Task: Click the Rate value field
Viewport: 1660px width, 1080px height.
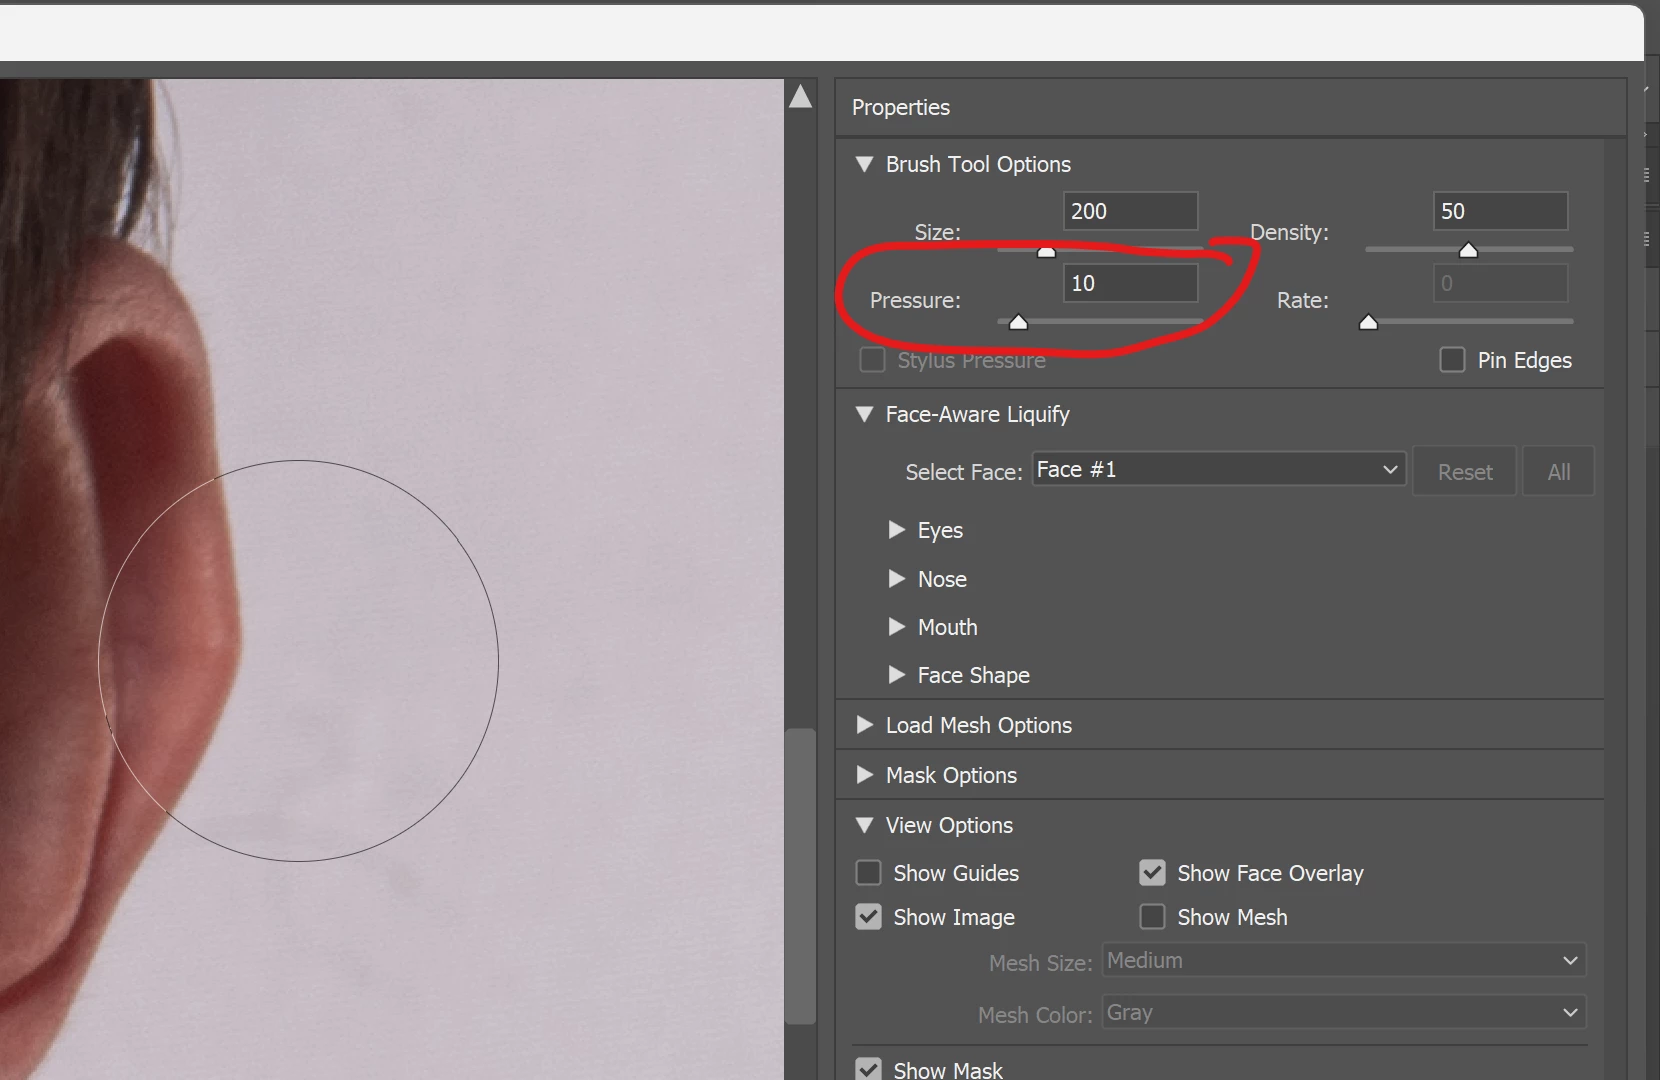Action: point(1500,283)
